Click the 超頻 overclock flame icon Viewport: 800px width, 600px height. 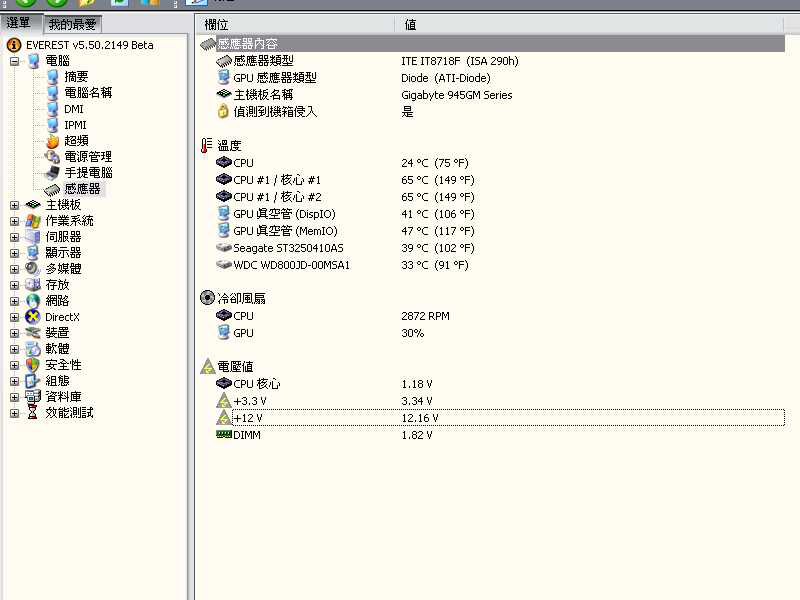53,141
